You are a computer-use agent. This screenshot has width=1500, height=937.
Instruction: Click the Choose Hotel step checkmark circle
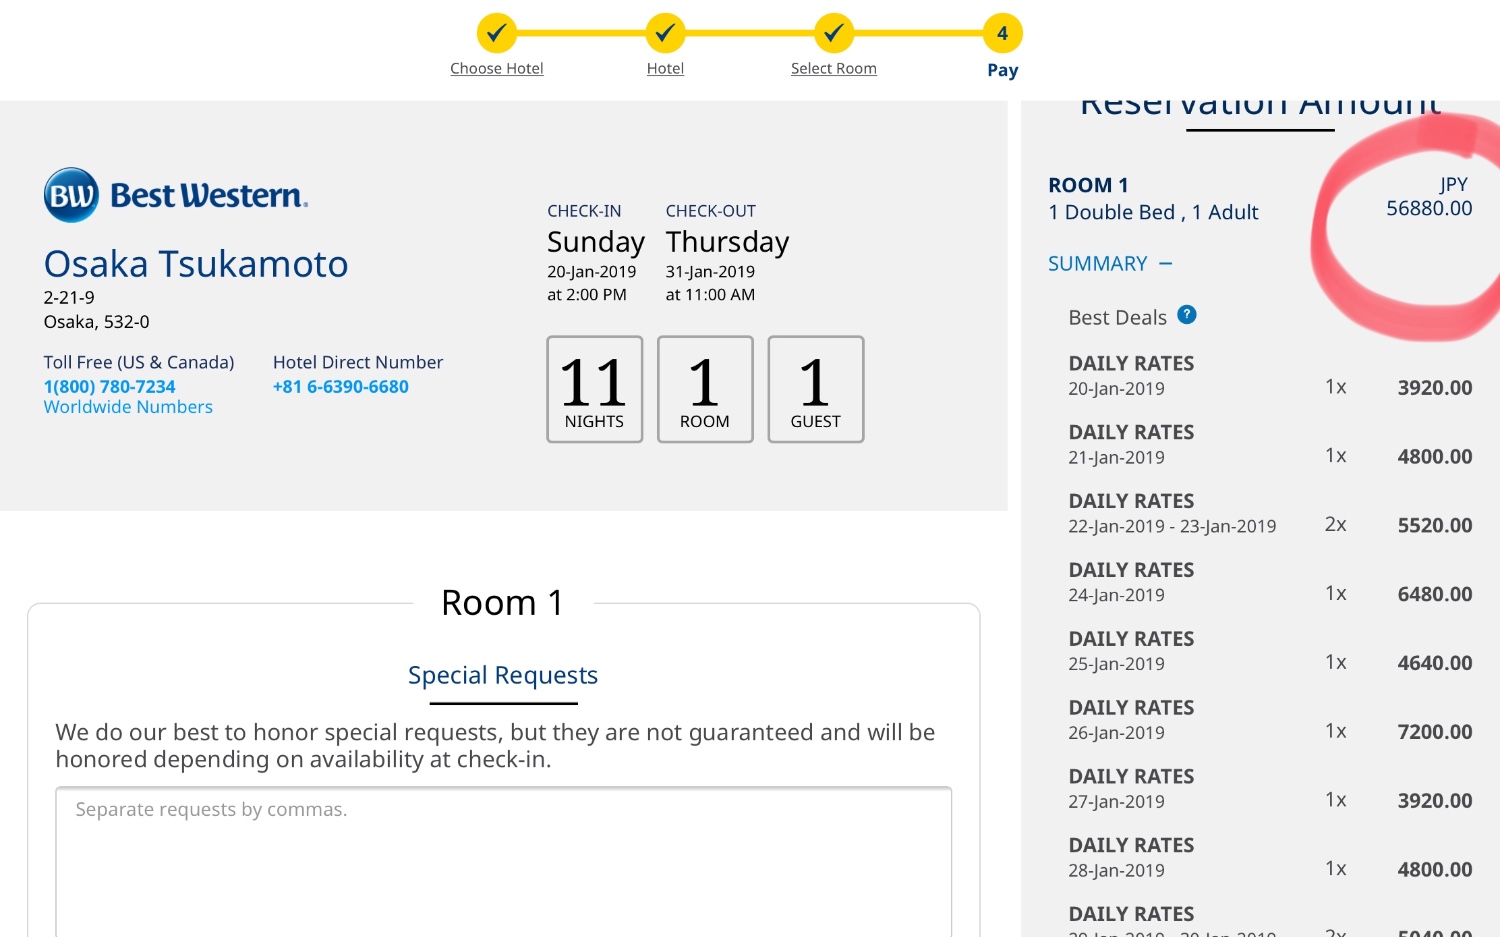(x=496, y=33)
